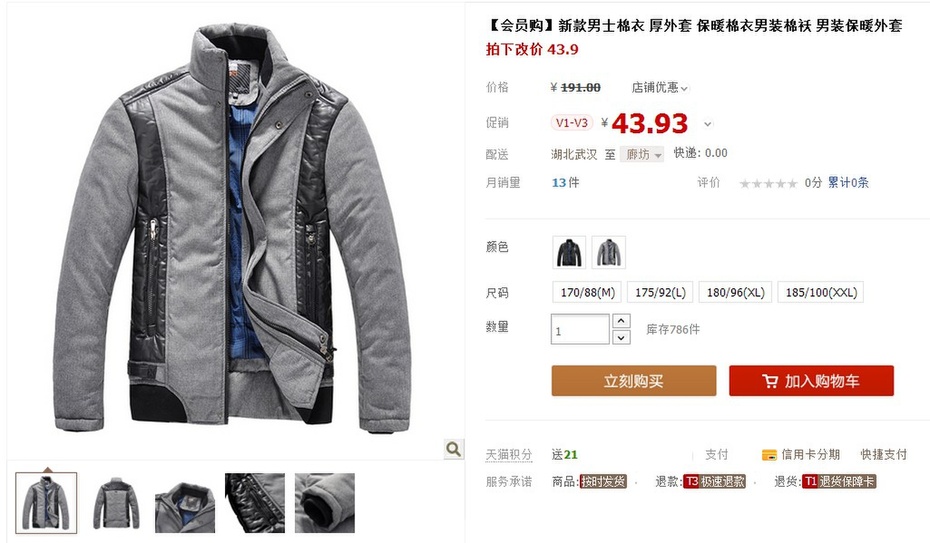Screen dimensions: 930x543
Task: Click the 按时发货 service badge
Action: click(x=603, y=481)
